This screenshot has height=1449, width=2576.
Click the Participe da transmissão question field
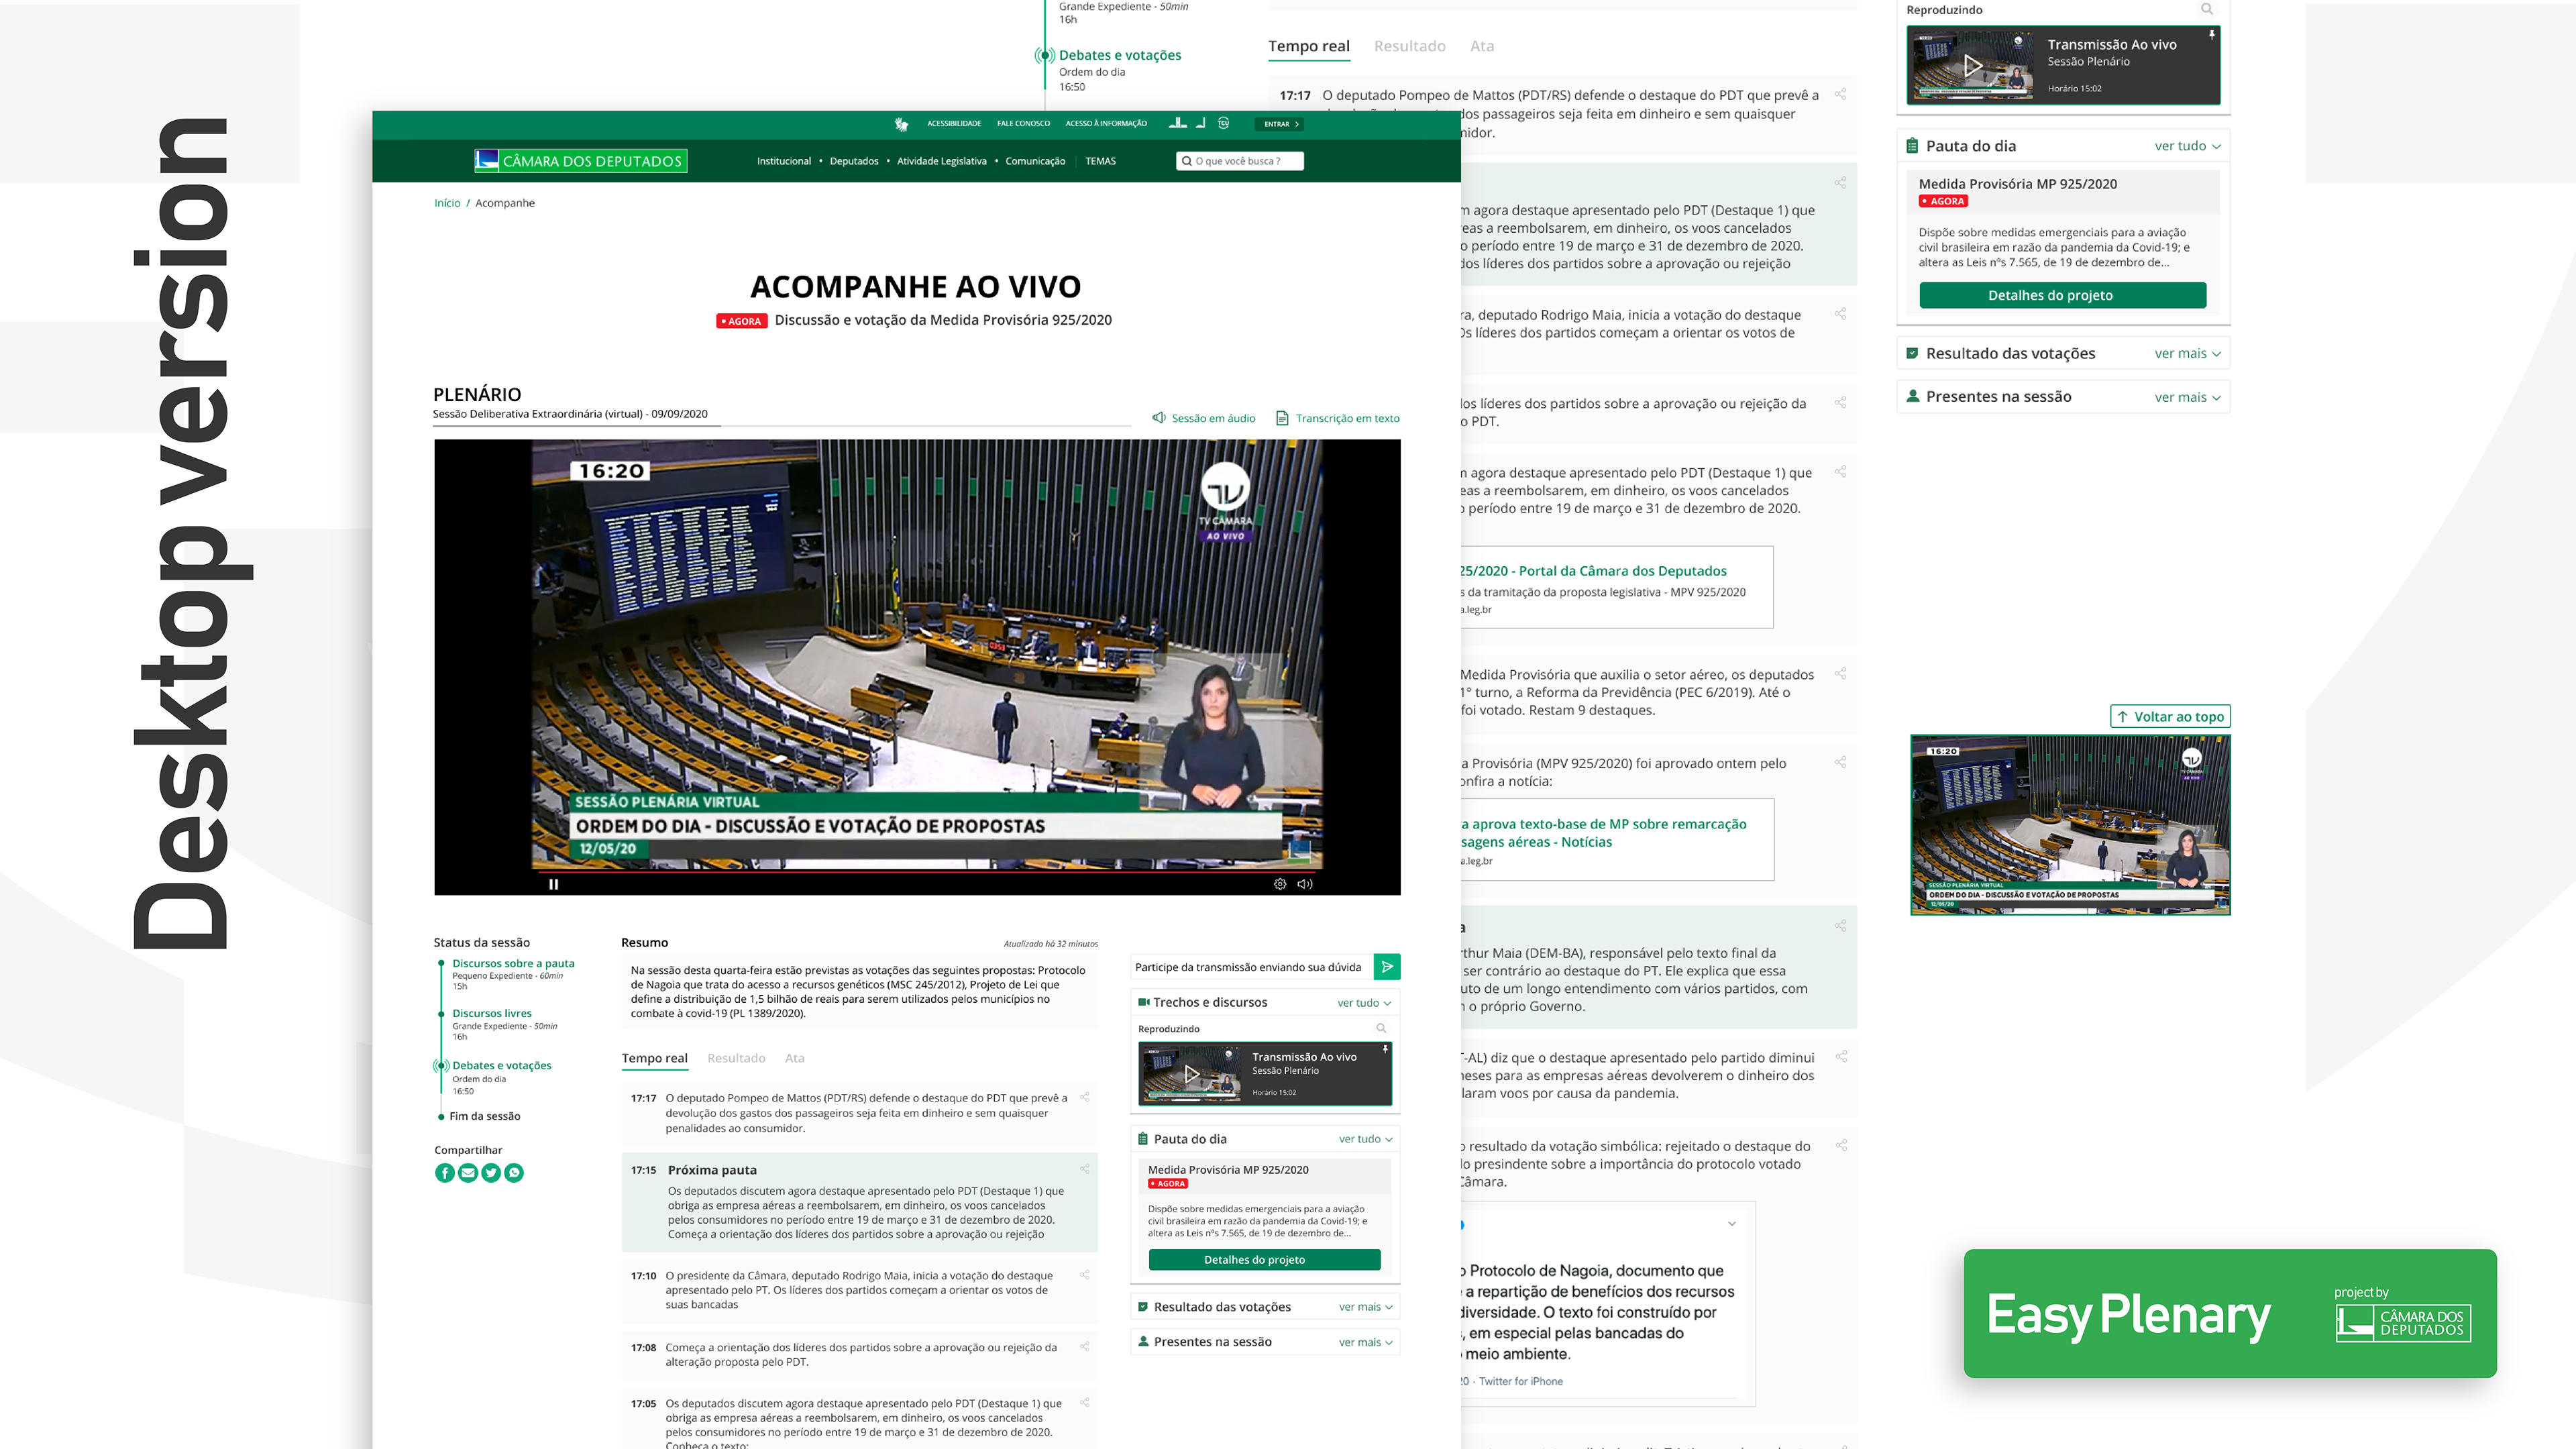coord(1251,967)
